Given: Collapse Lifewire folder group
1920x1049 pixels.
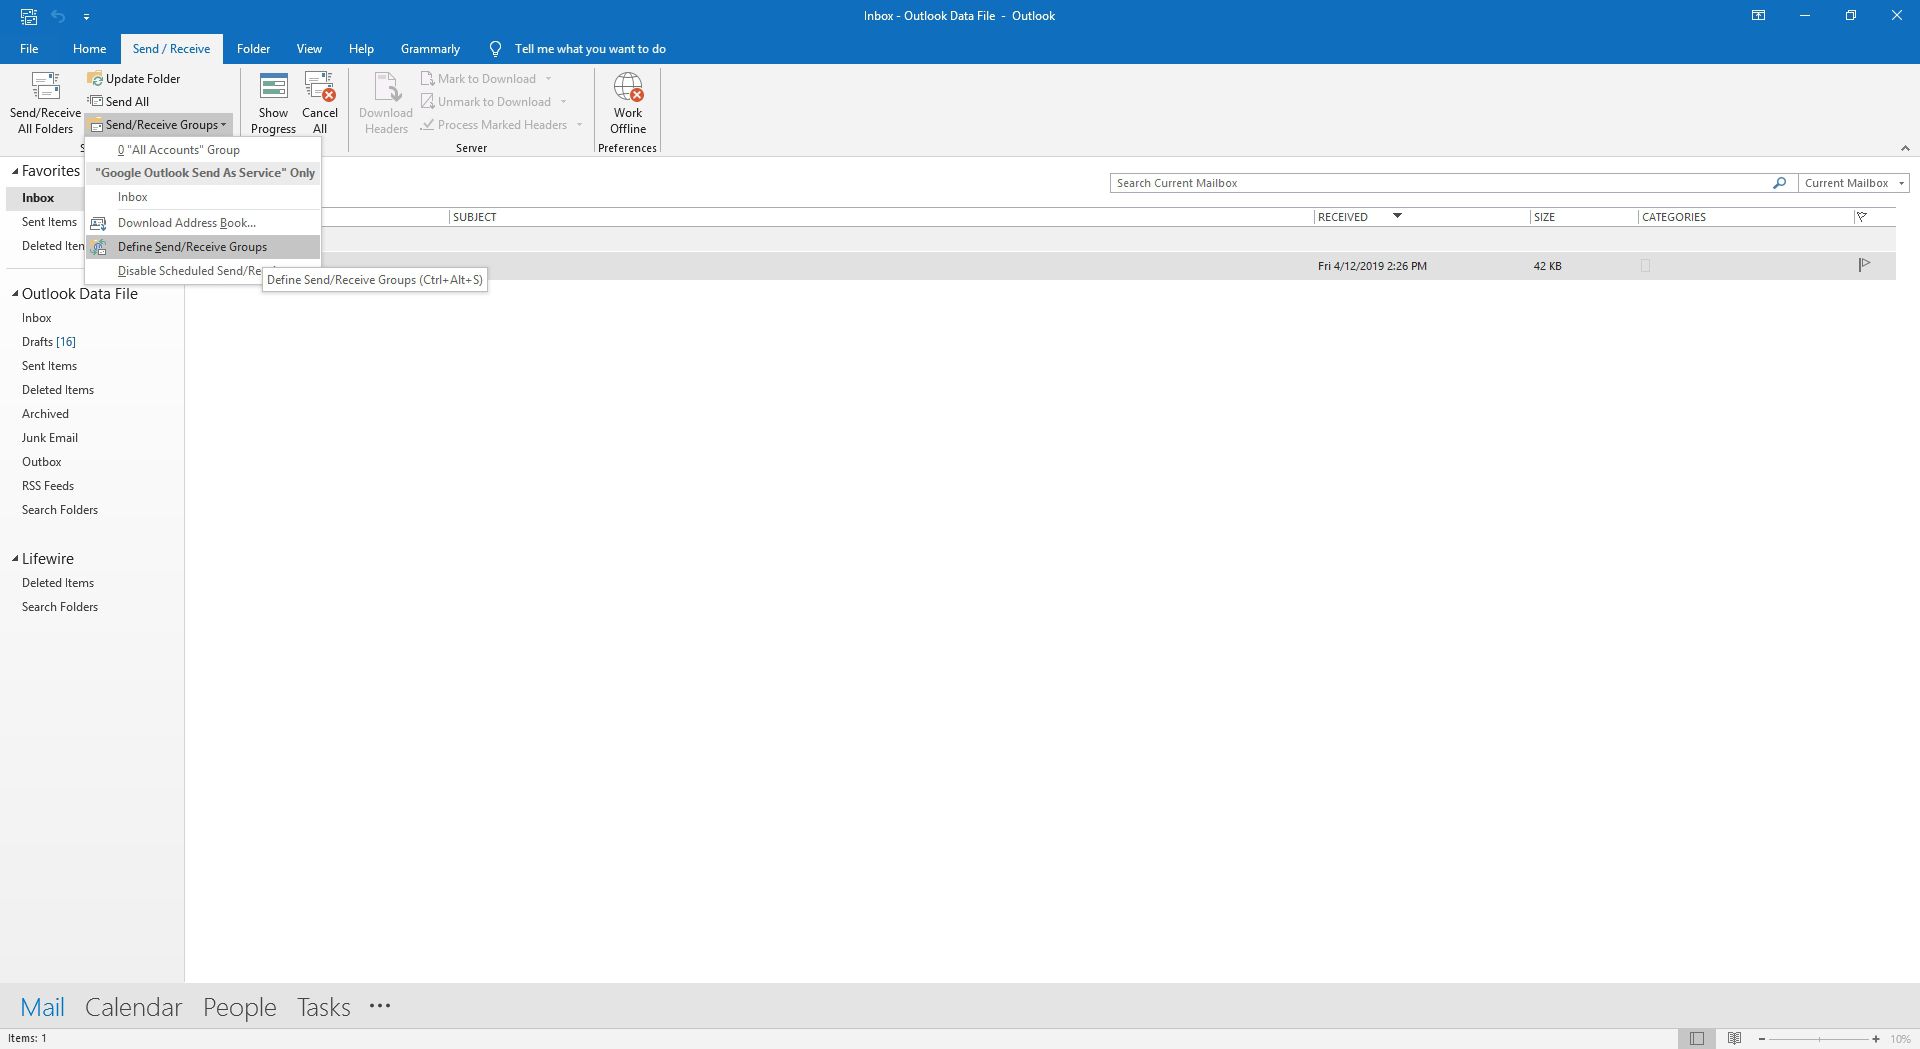Looking at the screenshot, I should tap(15, 559).
